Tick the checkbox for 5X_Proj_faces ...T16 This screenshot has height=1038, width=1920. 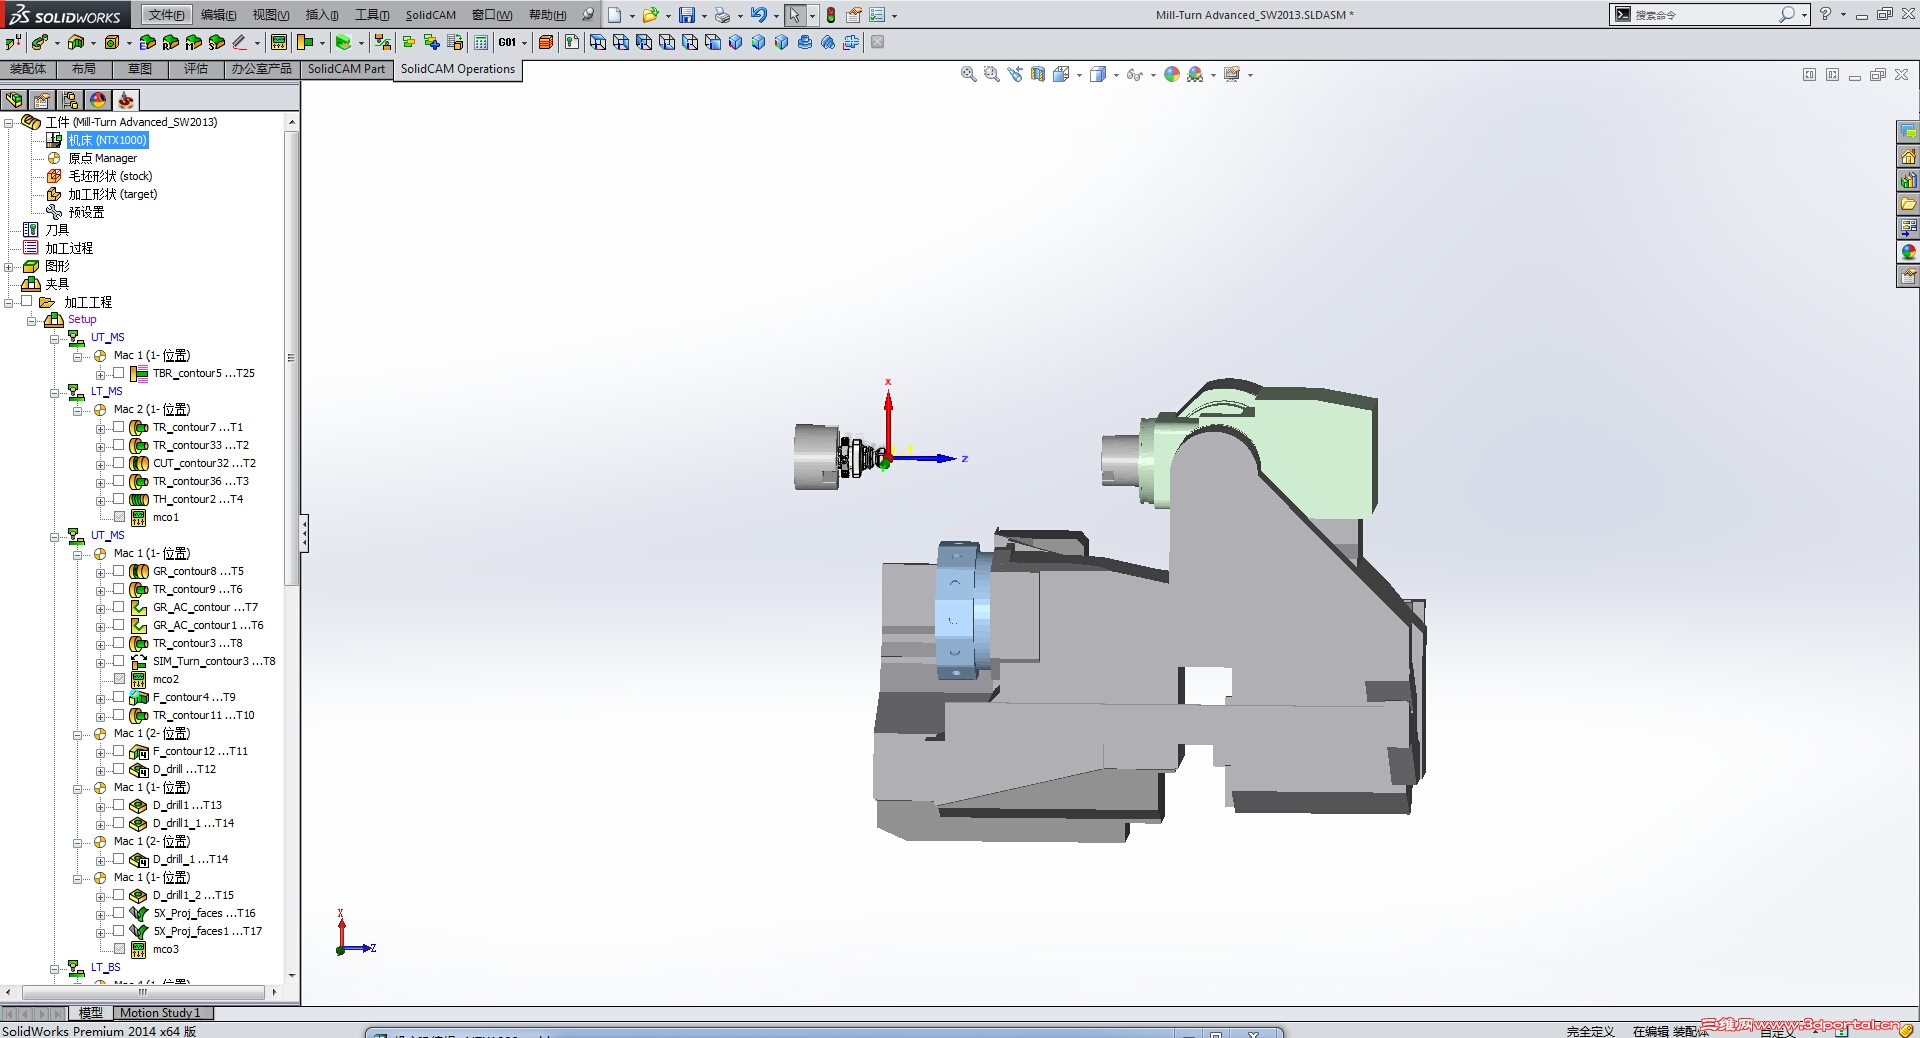118,913
